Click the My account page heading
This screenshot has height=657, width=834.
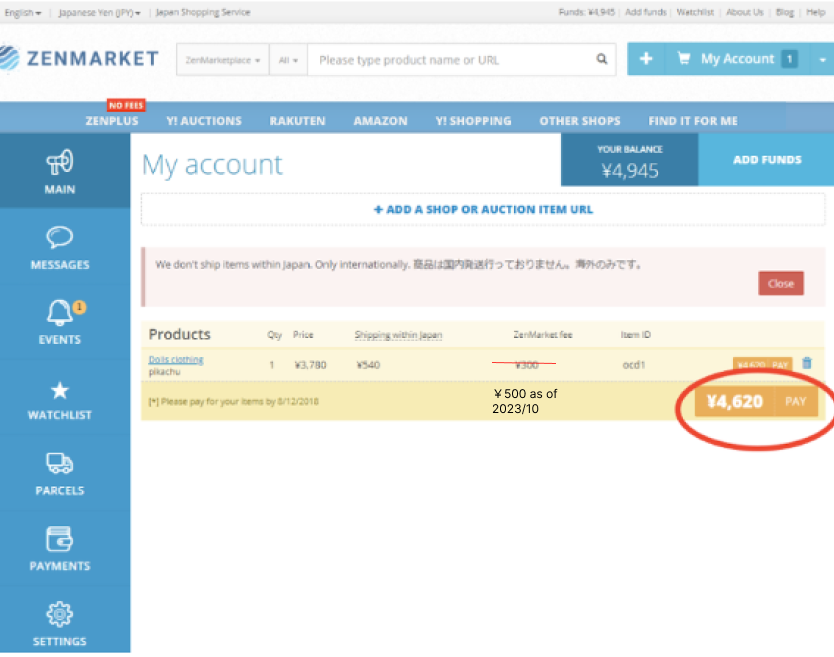pos(212,165)
